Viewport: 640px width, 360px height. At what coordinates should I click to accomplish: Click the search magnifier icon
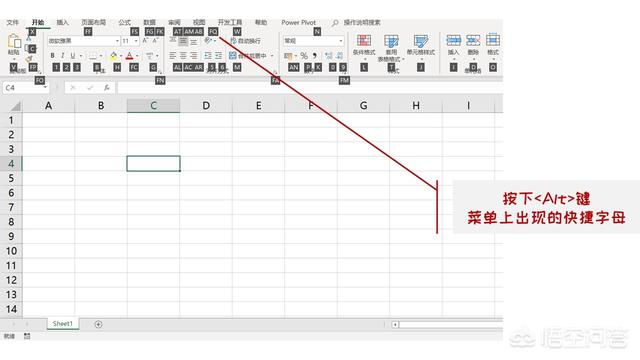[x=335, y=23]
